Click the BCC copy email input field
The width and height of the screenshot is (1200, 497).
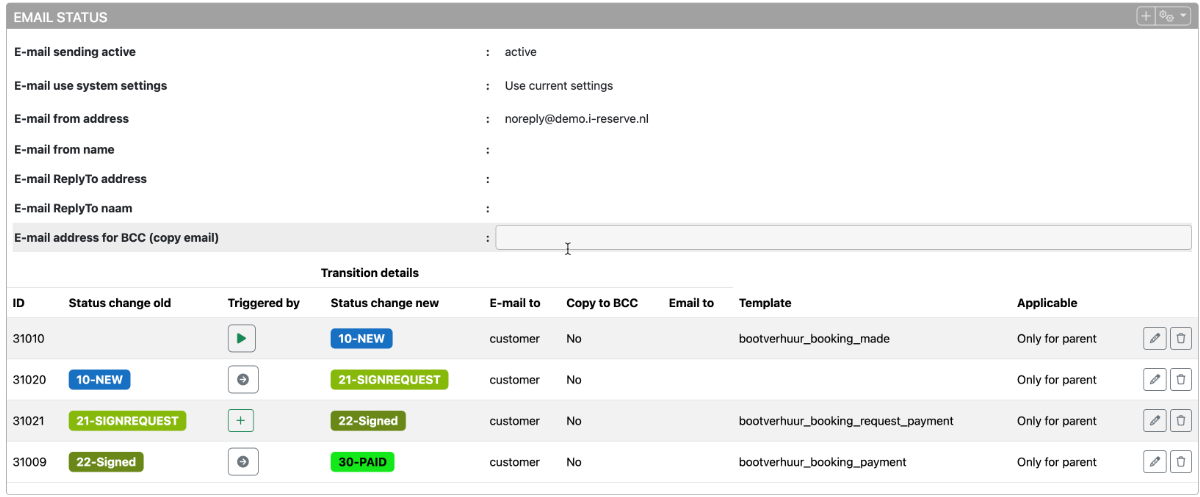pyautogui.click(x=843, y=238)
